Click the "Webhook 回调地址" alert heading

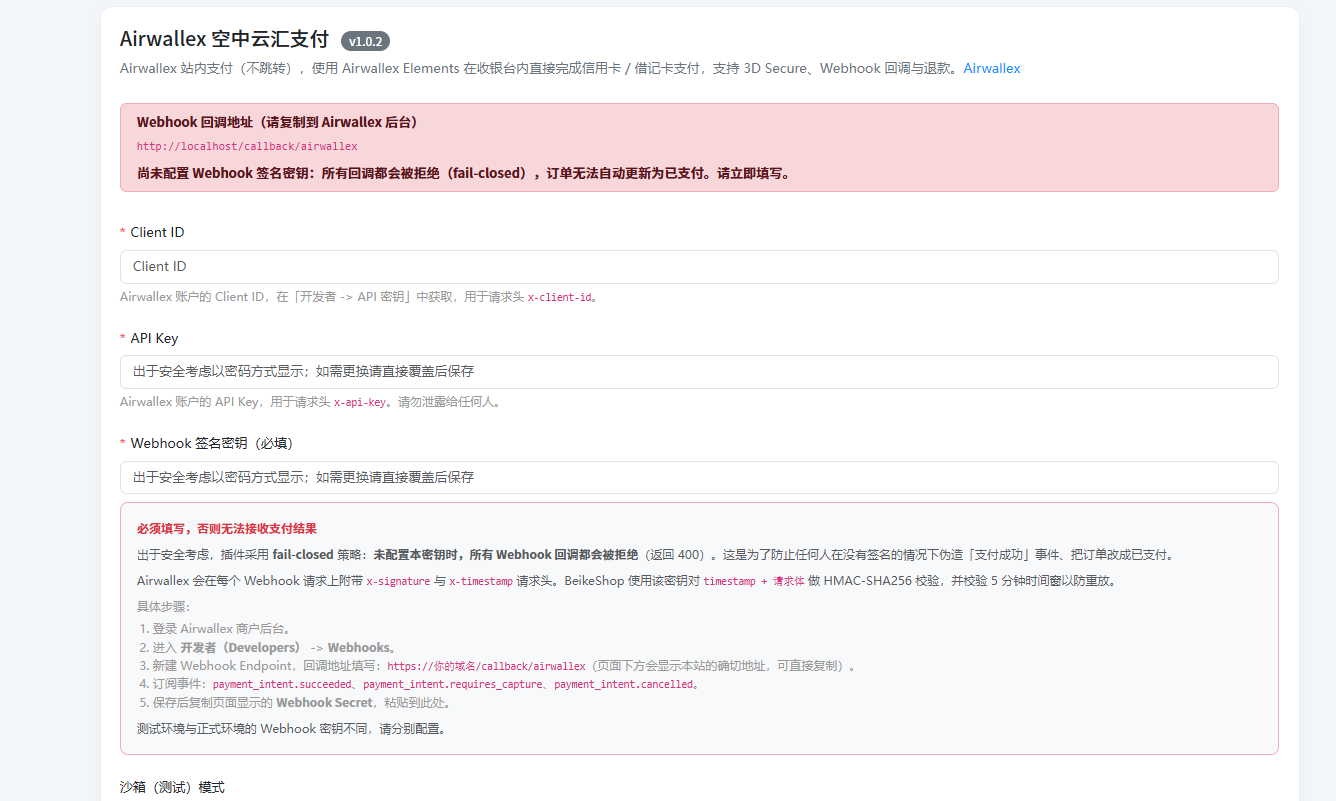click(x=277, y=122)
